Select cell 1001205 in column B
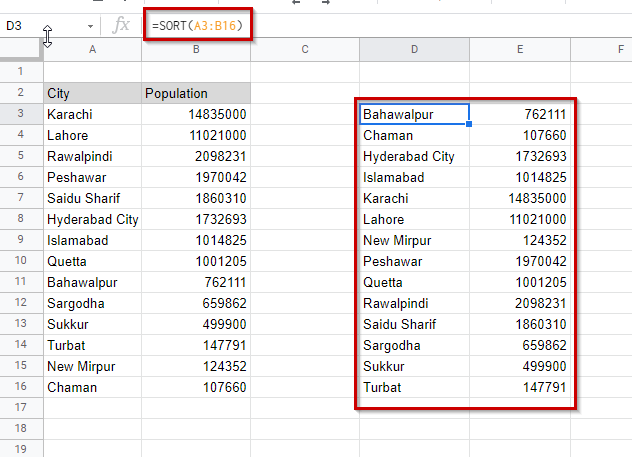Screen dimensions: 632x457 [x=196, y=261]
